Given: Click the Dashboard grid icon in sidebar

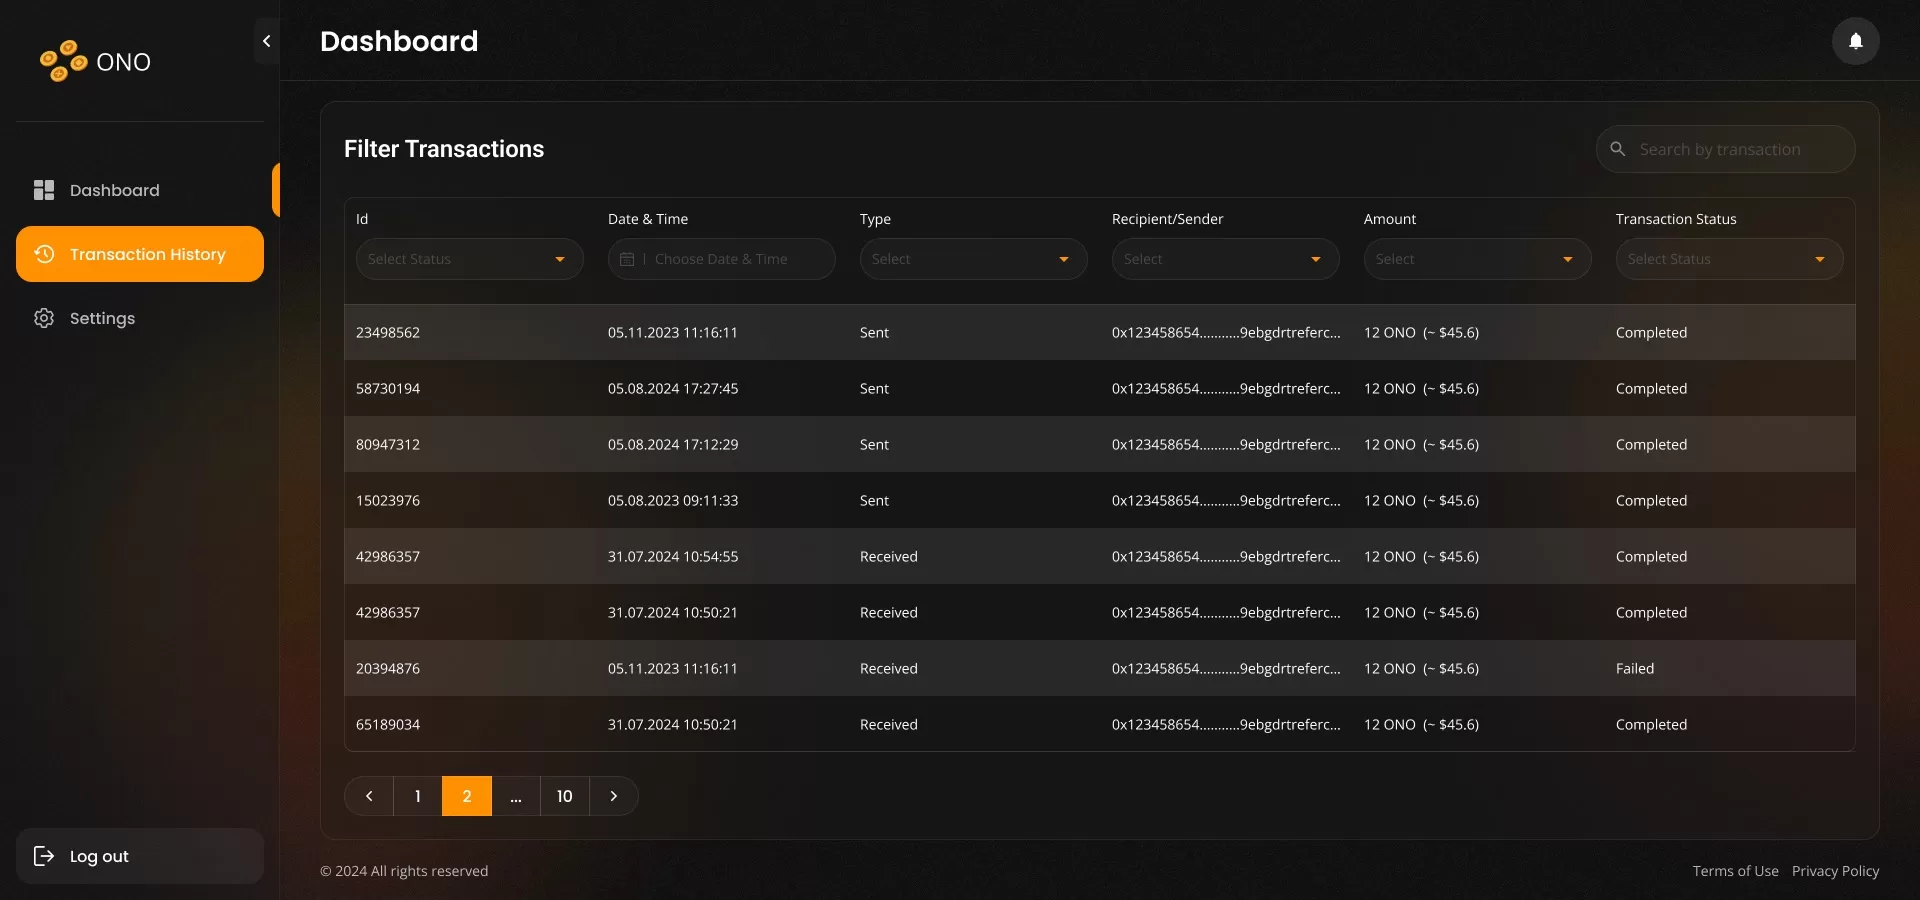Looking at the screenshot, I should tap(44, 190).
